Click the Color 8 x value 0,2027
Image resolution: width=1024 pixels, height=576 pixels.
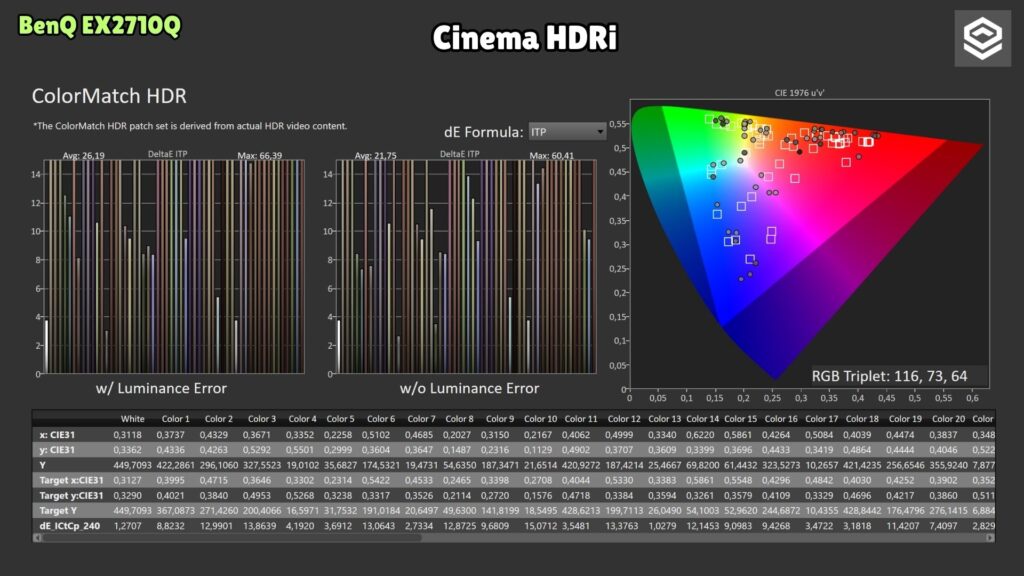click(x=457, y=434)
